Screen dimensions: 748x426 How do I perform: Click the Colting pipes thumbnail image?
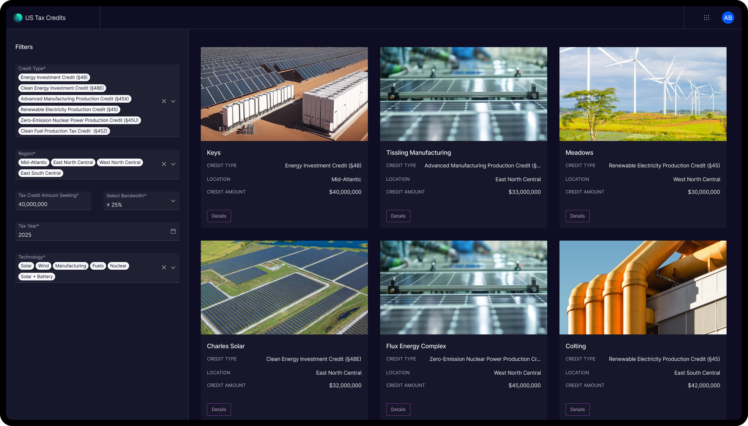643,287
